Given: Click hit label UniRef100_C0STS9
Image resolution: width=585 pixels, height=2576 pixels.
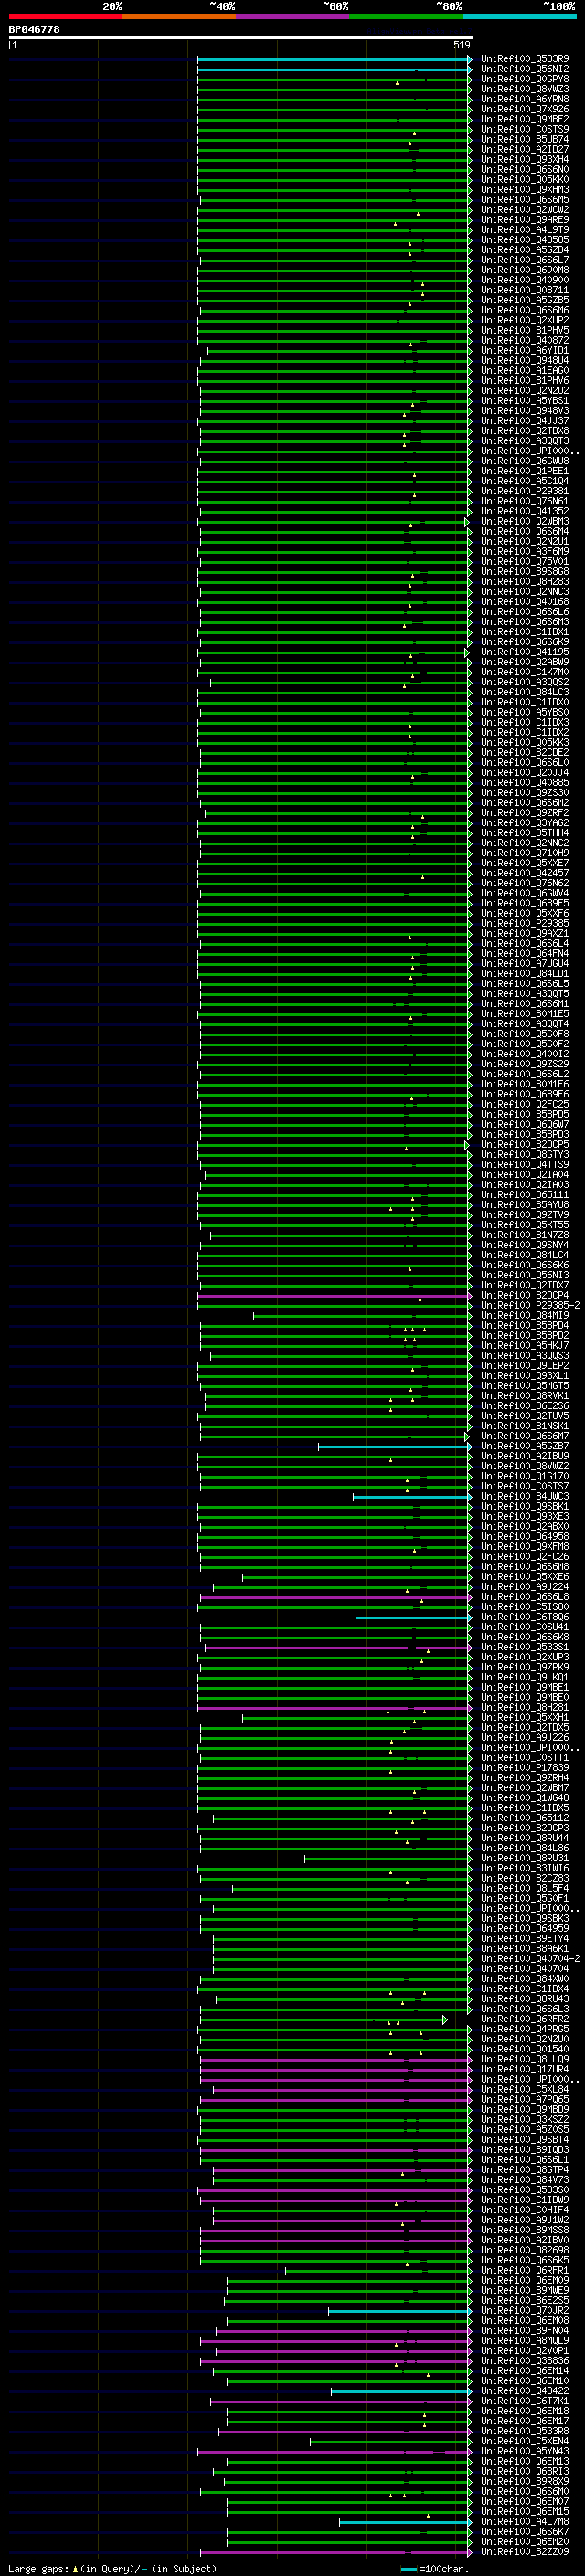Looking at the screenshot, I should 525,129.
